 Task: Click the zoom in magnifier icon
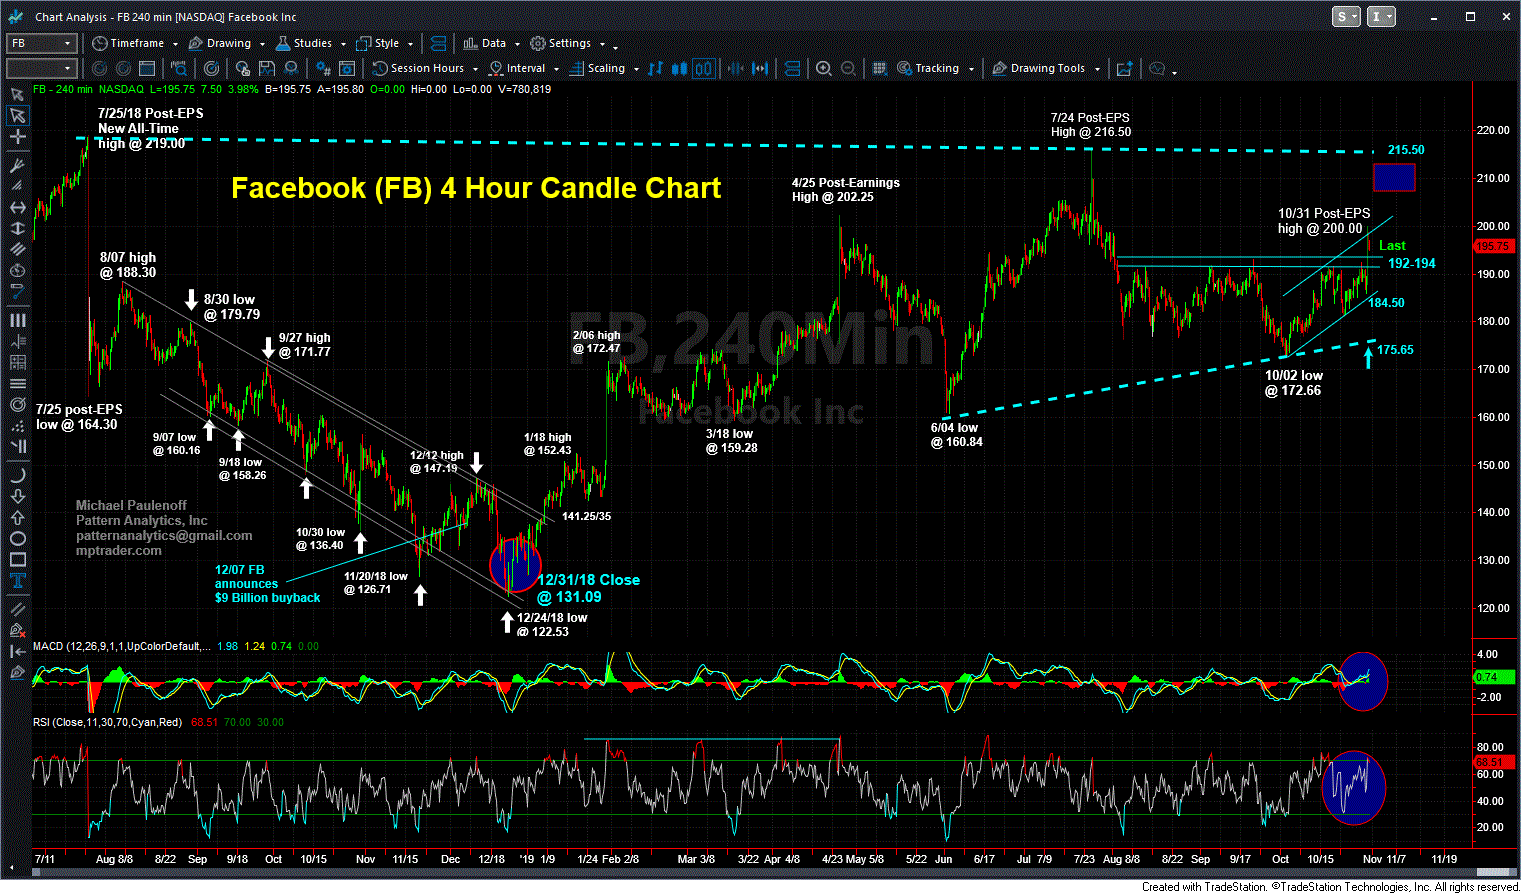[x=823, y=68]
